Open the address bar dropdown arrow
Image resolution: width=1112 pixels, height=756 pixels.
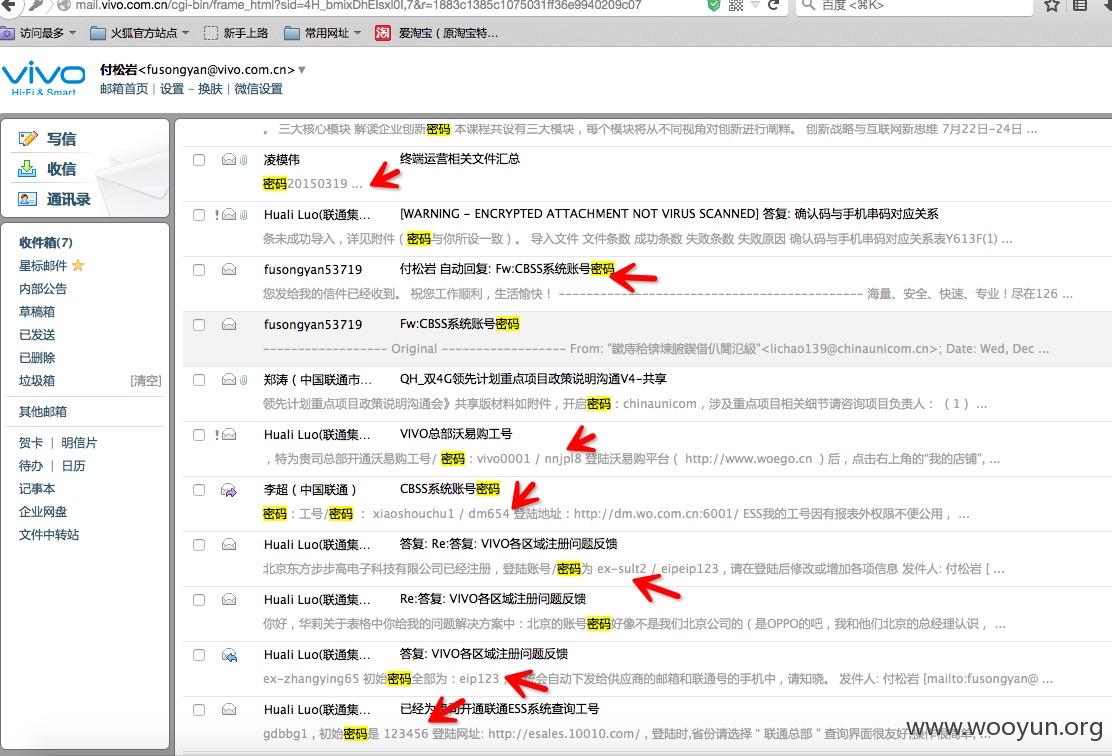click(755, 5)
